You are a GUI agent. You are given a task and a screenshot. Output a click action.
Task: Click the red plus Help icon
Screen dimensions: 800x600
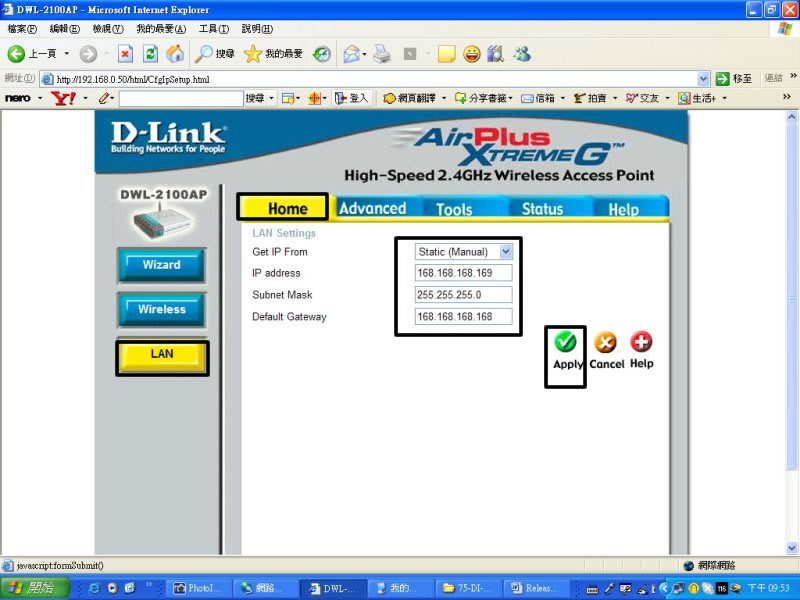641,342
